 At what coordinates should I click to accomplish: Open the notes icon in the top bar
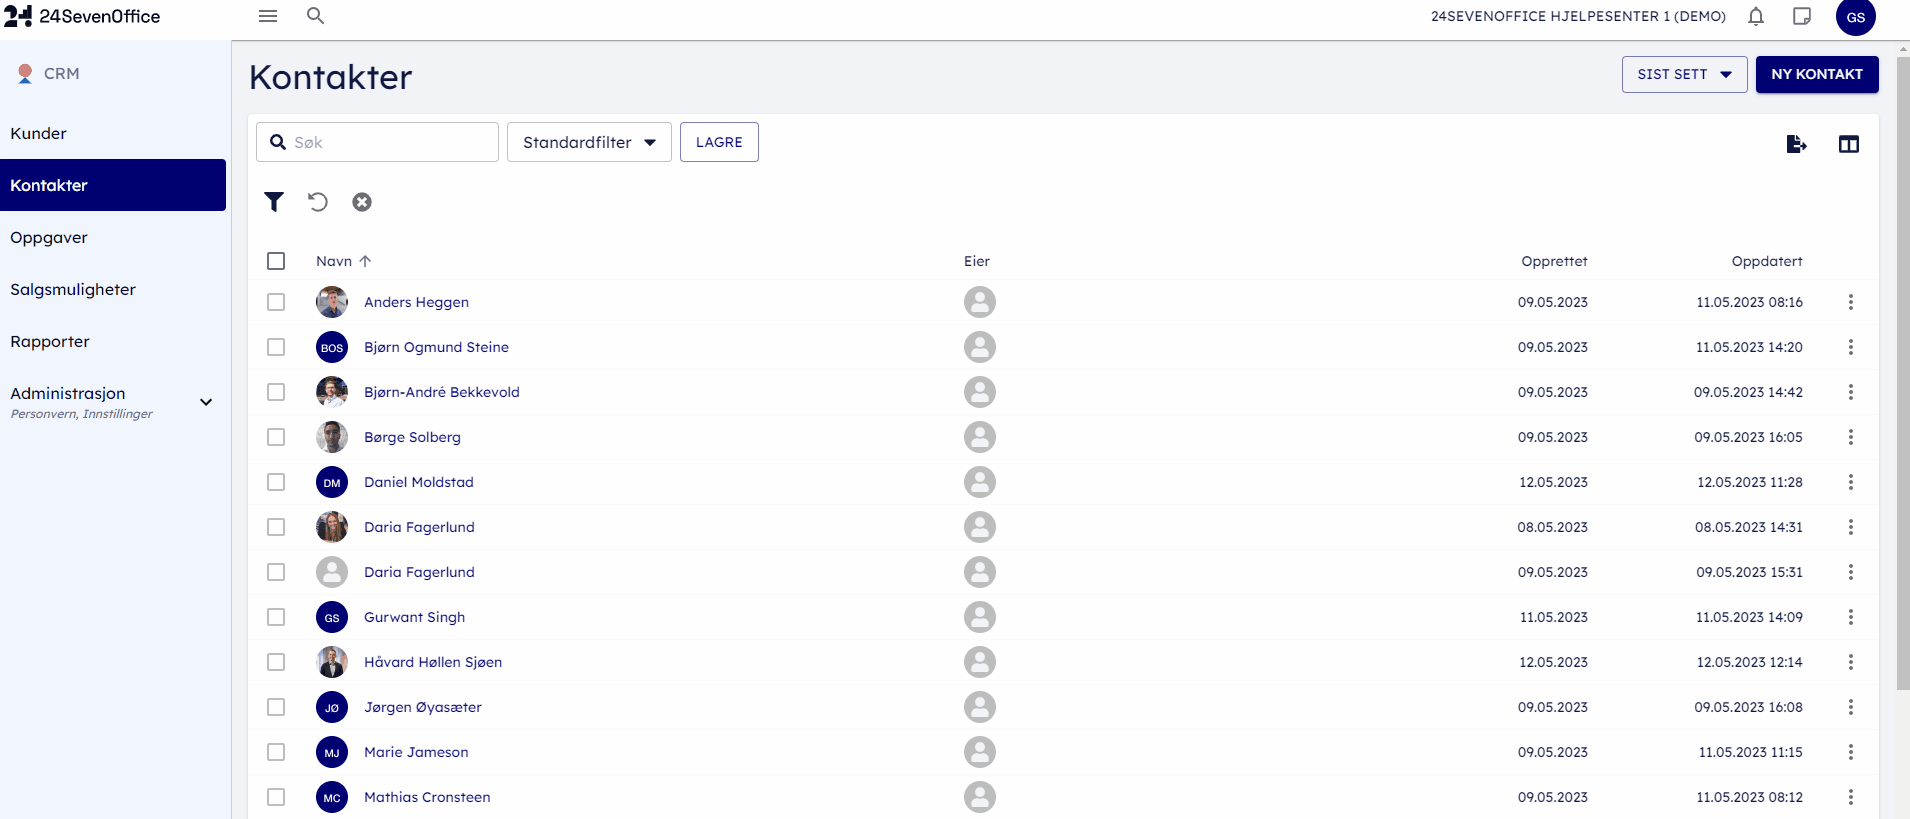click(1802, 16)
